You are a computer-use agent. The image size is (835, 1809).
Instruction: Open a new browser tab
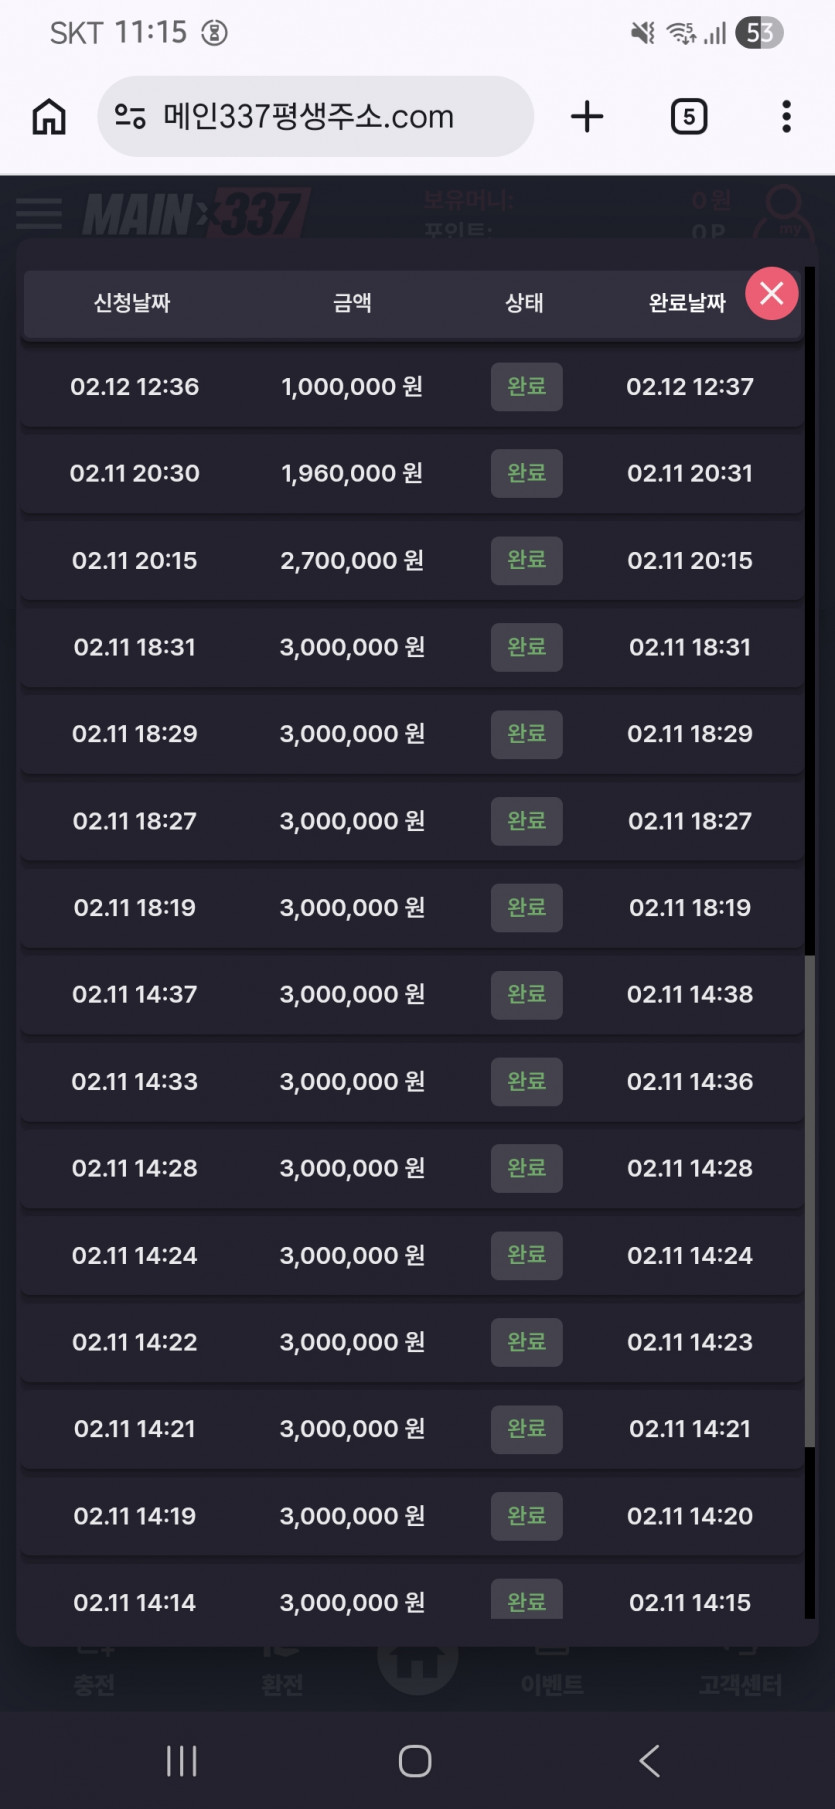[587, 117]
